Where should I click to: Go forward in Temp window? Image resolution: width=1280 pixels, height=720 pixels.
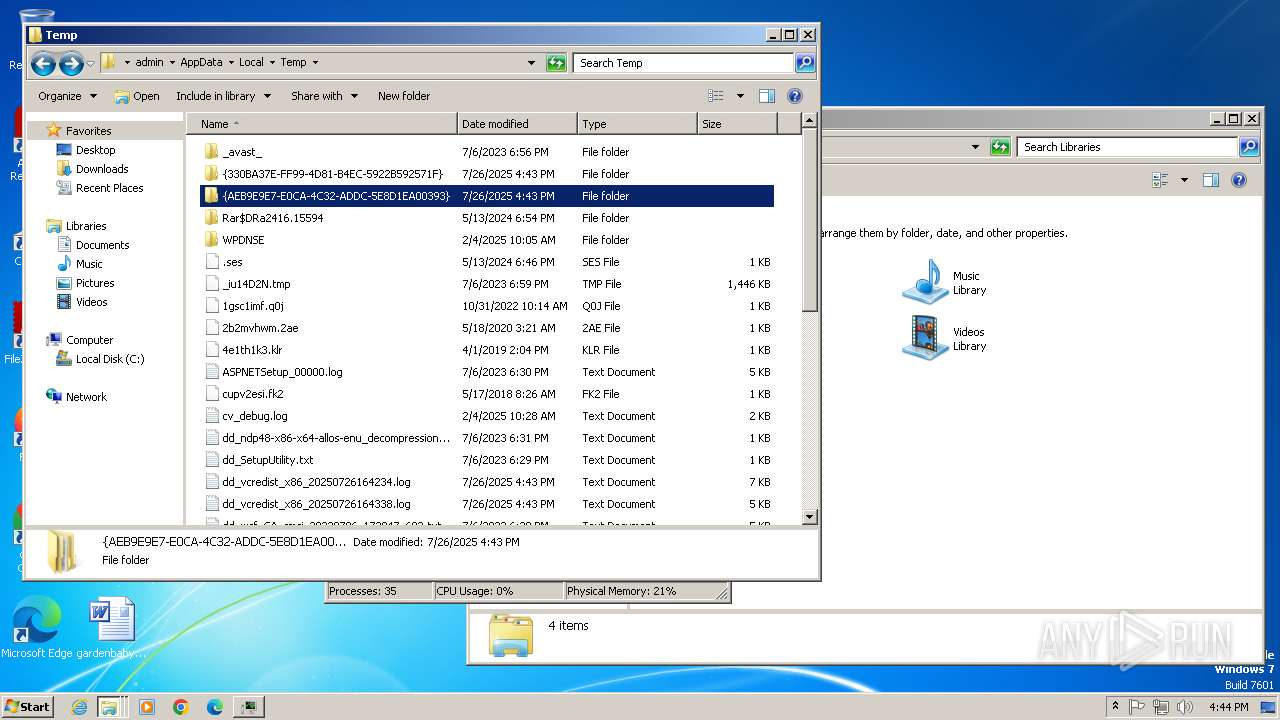[71, 64]
